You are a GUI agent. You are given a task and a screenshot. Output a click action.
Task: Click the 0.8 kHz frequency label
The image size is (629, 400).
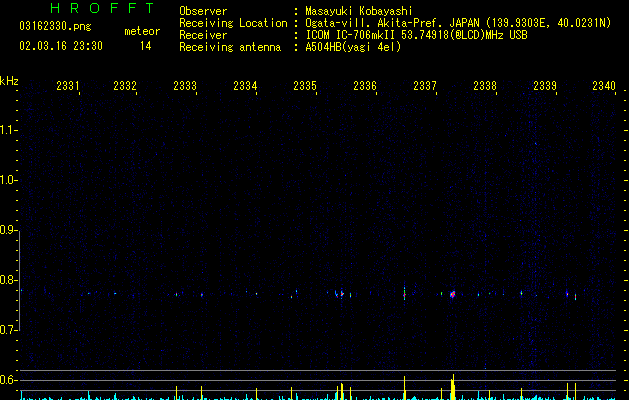8,280
